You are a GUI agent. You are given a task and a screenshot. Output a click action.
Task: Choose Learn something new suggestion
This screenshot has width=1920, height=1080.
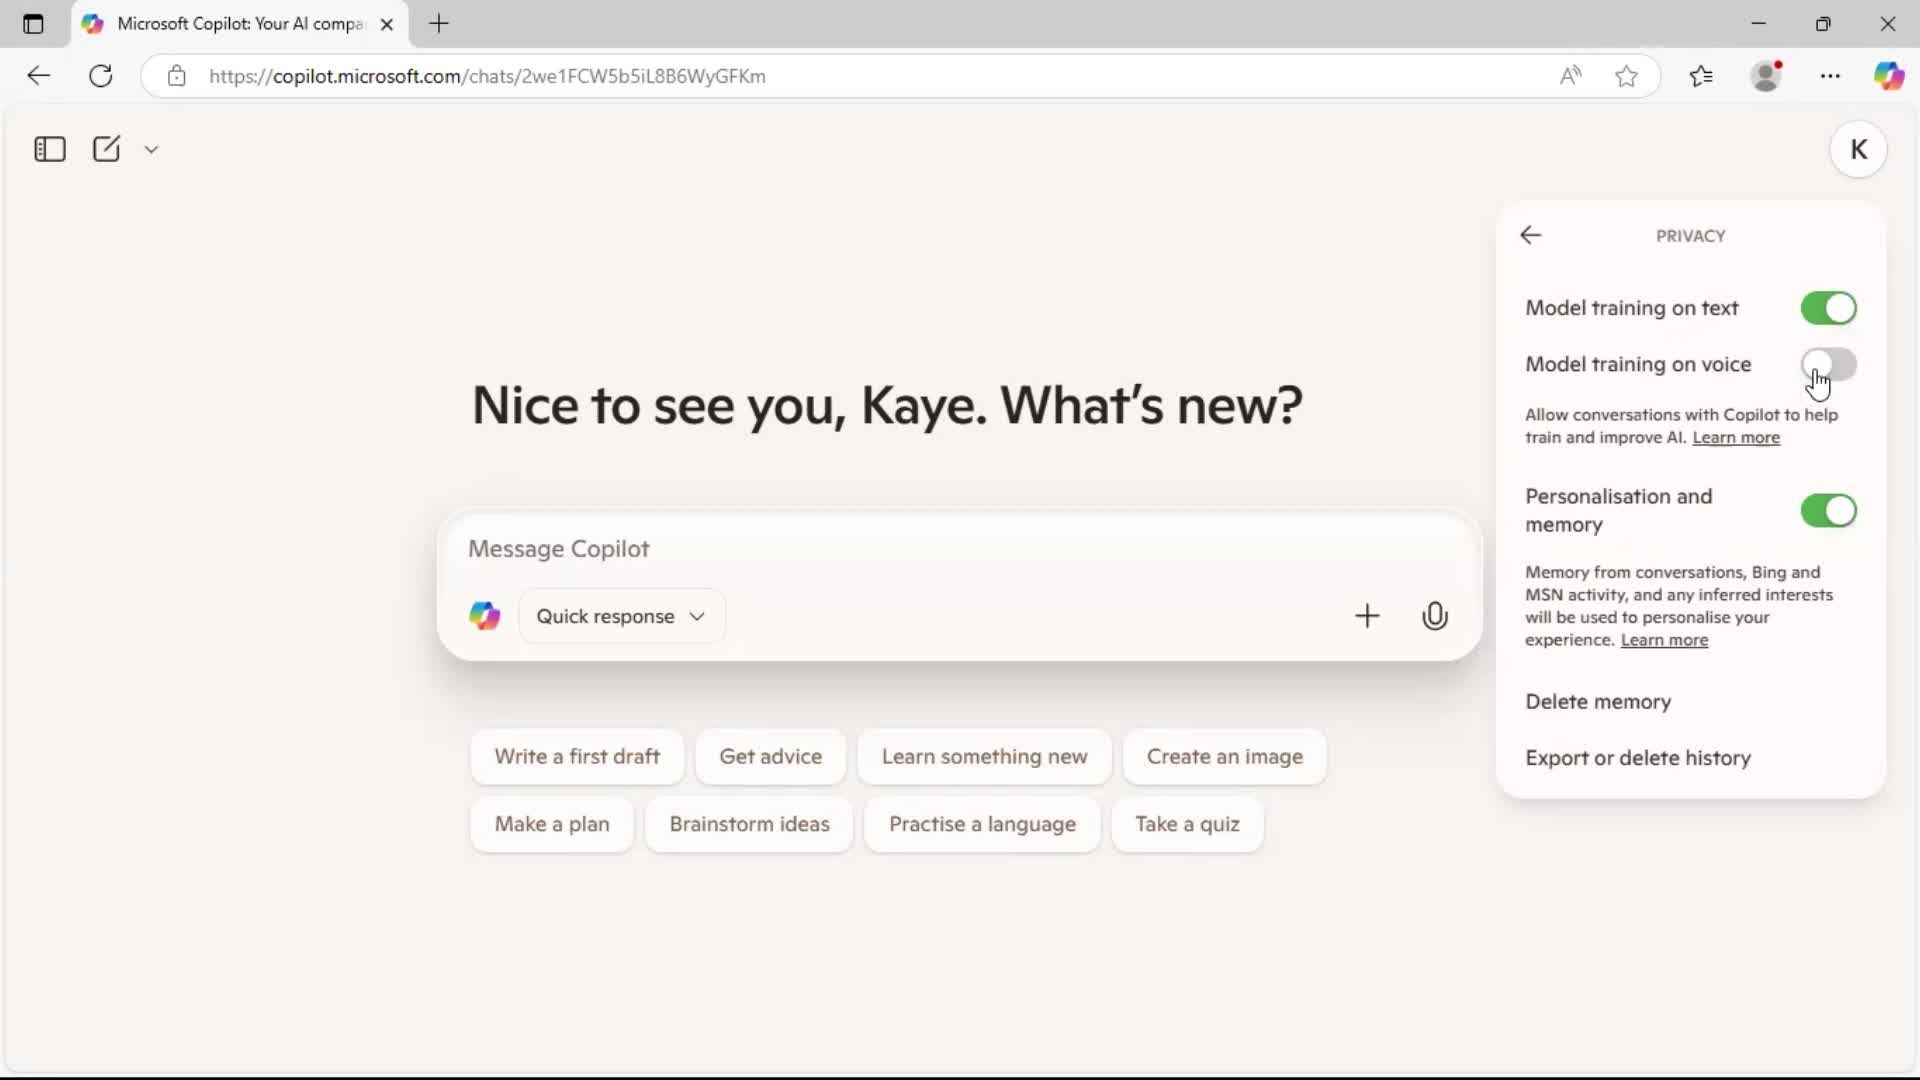point(984,757)
